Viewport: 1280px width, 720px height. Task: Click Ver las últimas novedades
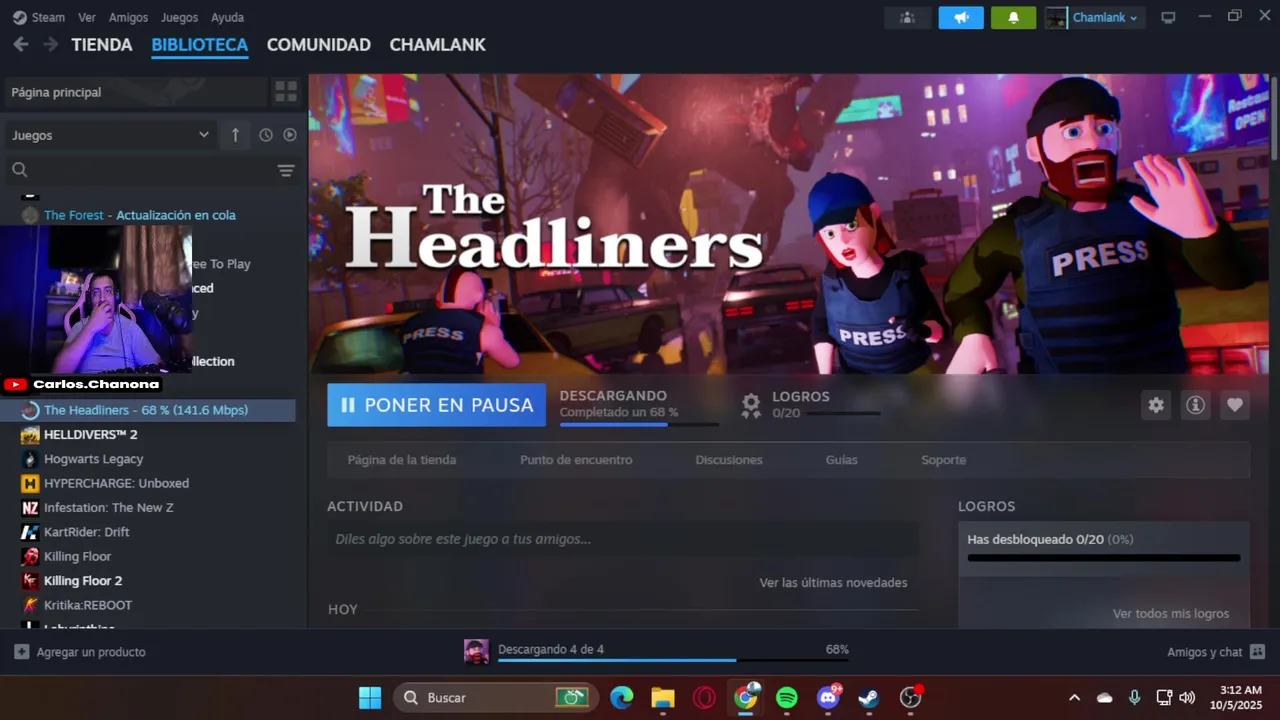[x=833, y=582]
